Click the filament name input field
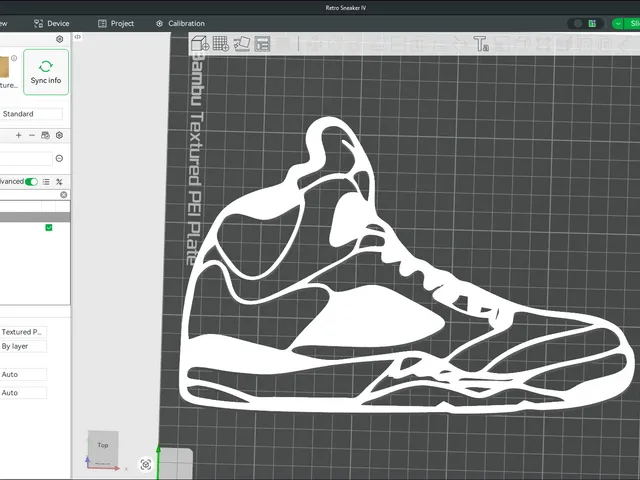This screenshot has height=480, width=640. click(x=26, y=158)
